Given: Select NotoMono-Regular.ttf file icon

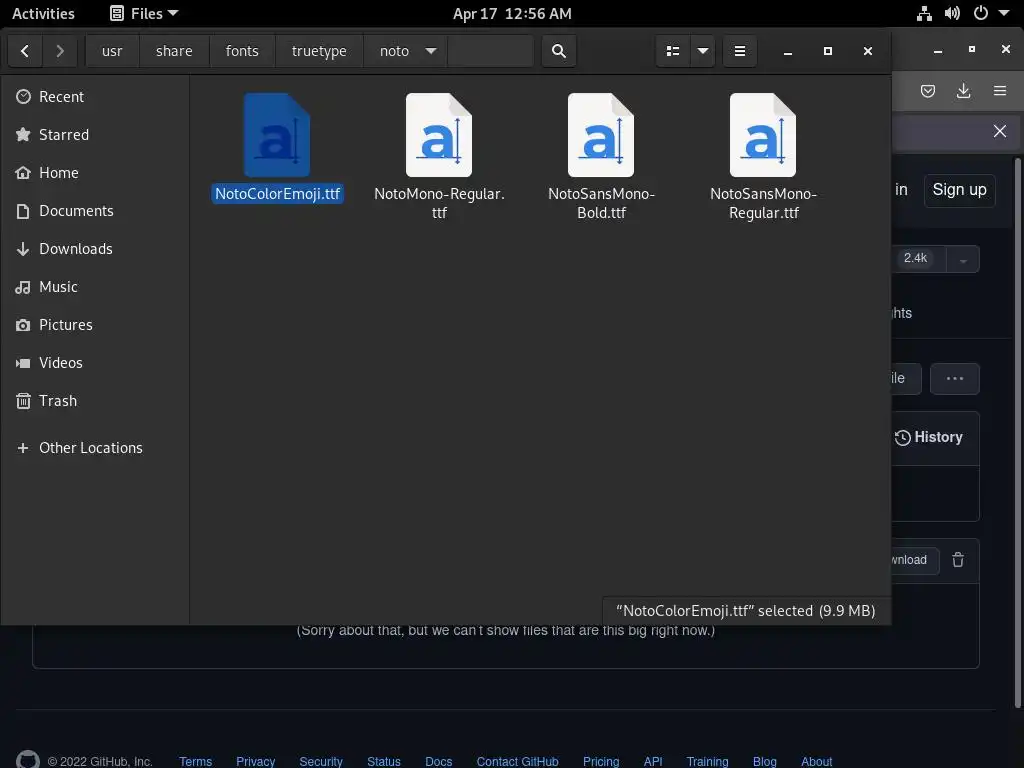Looking at the screenshot, I should point(439,135).
